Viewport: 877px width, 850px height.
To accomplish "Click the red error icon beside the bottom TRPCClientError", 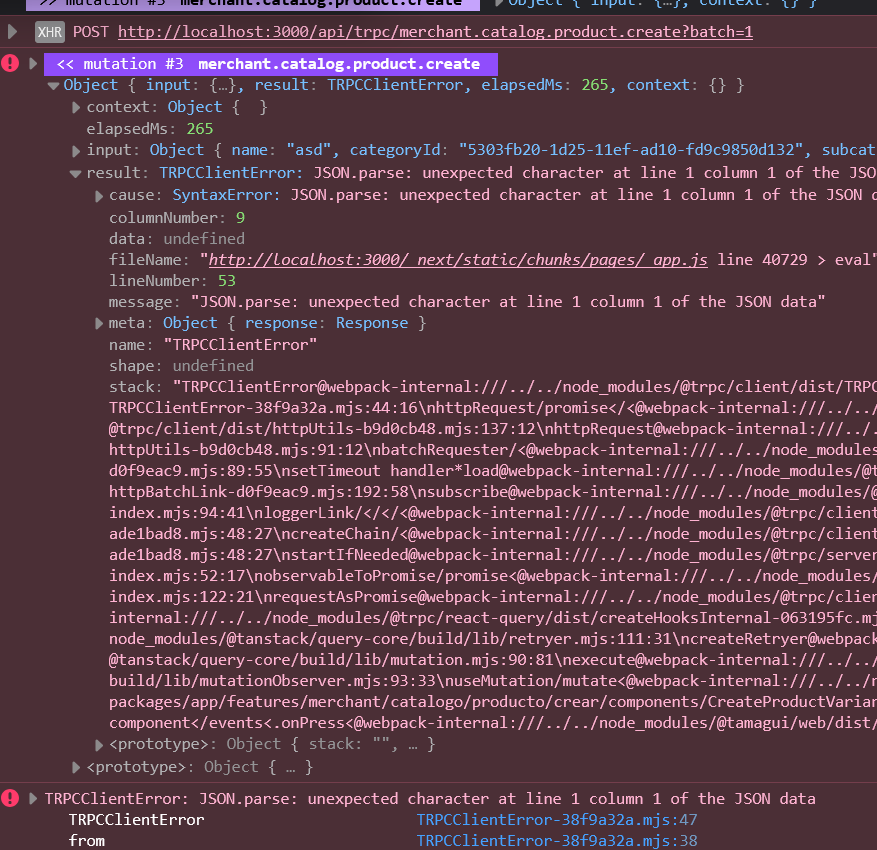I will (x=11, y=798).
